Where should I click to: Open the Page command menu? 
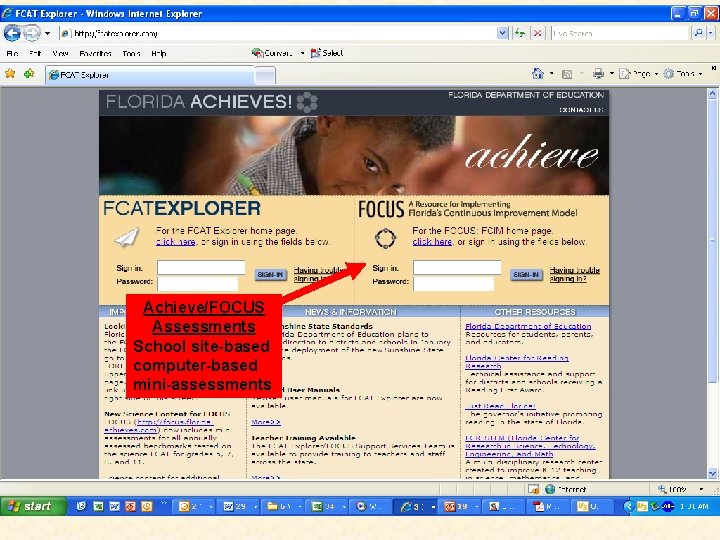(638, 73)
